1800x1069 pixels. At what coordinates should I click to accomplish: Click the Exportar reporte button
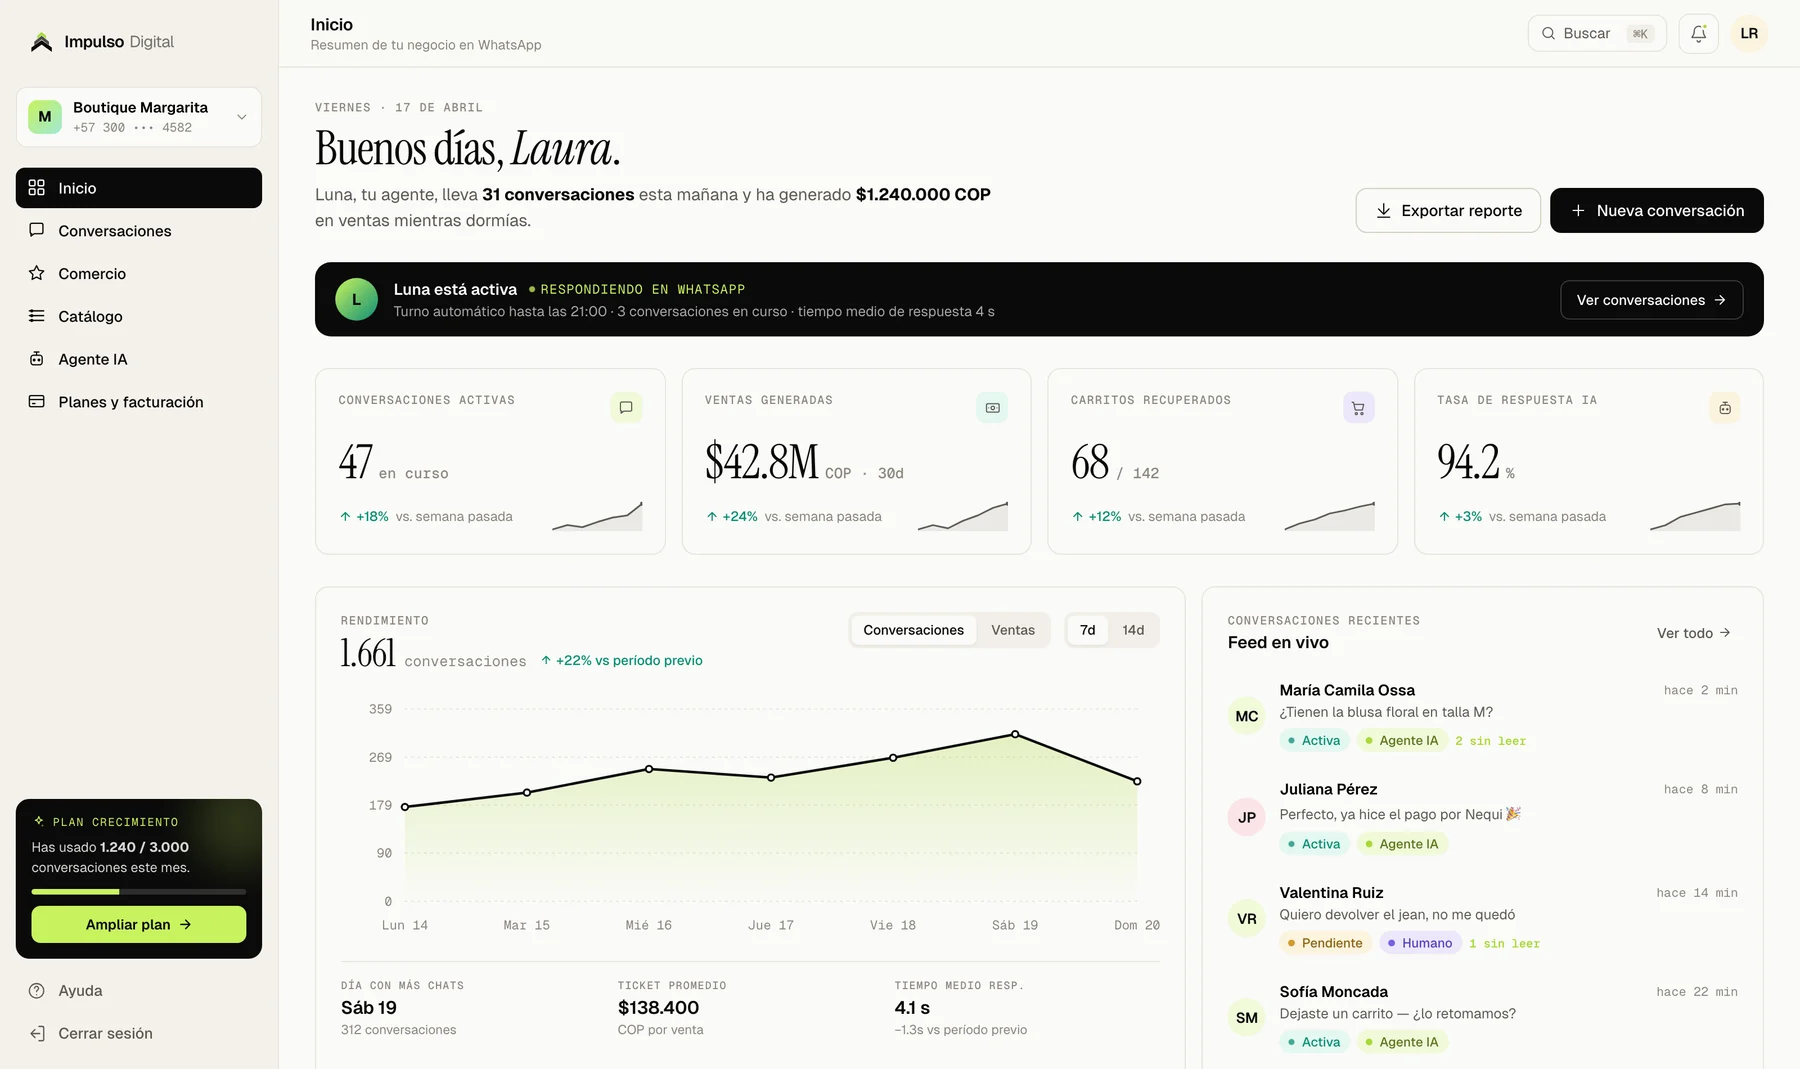click(1448, 211)
